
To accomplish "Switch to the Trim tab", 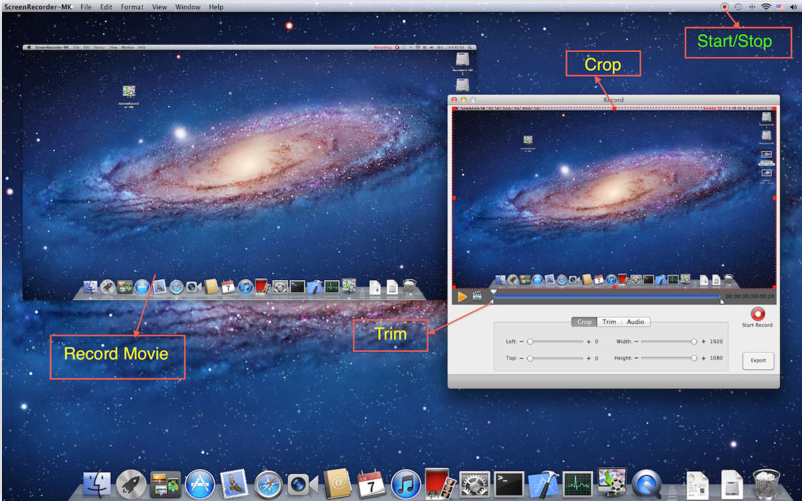I will pos(609,322).
